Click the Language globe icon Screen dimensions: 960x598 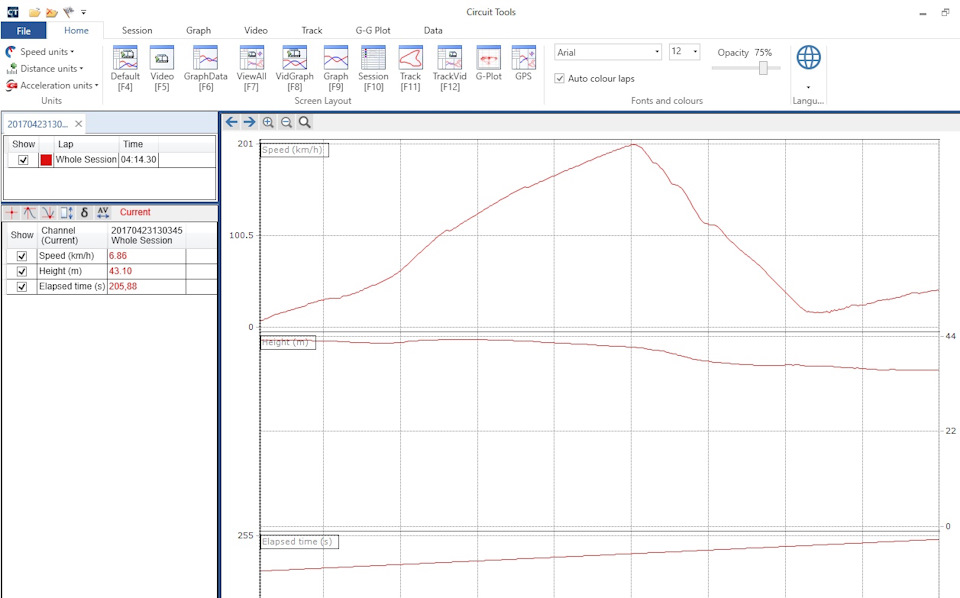tap(808, 58)
